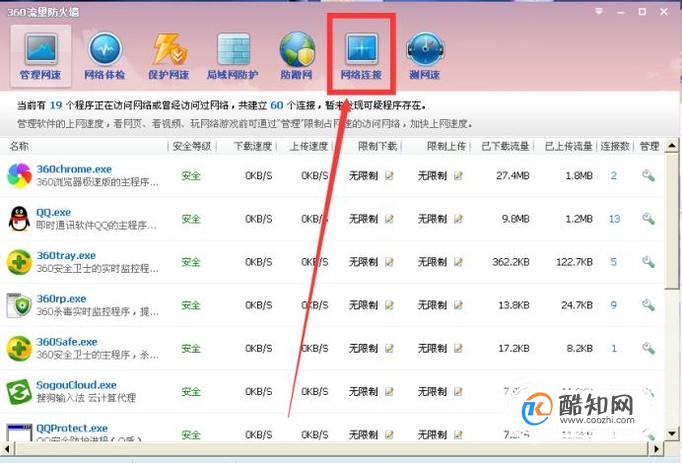Open the QQProtect.exe link
The width and height of the screenshot is (682, 463).
click(x=72, y=428)
